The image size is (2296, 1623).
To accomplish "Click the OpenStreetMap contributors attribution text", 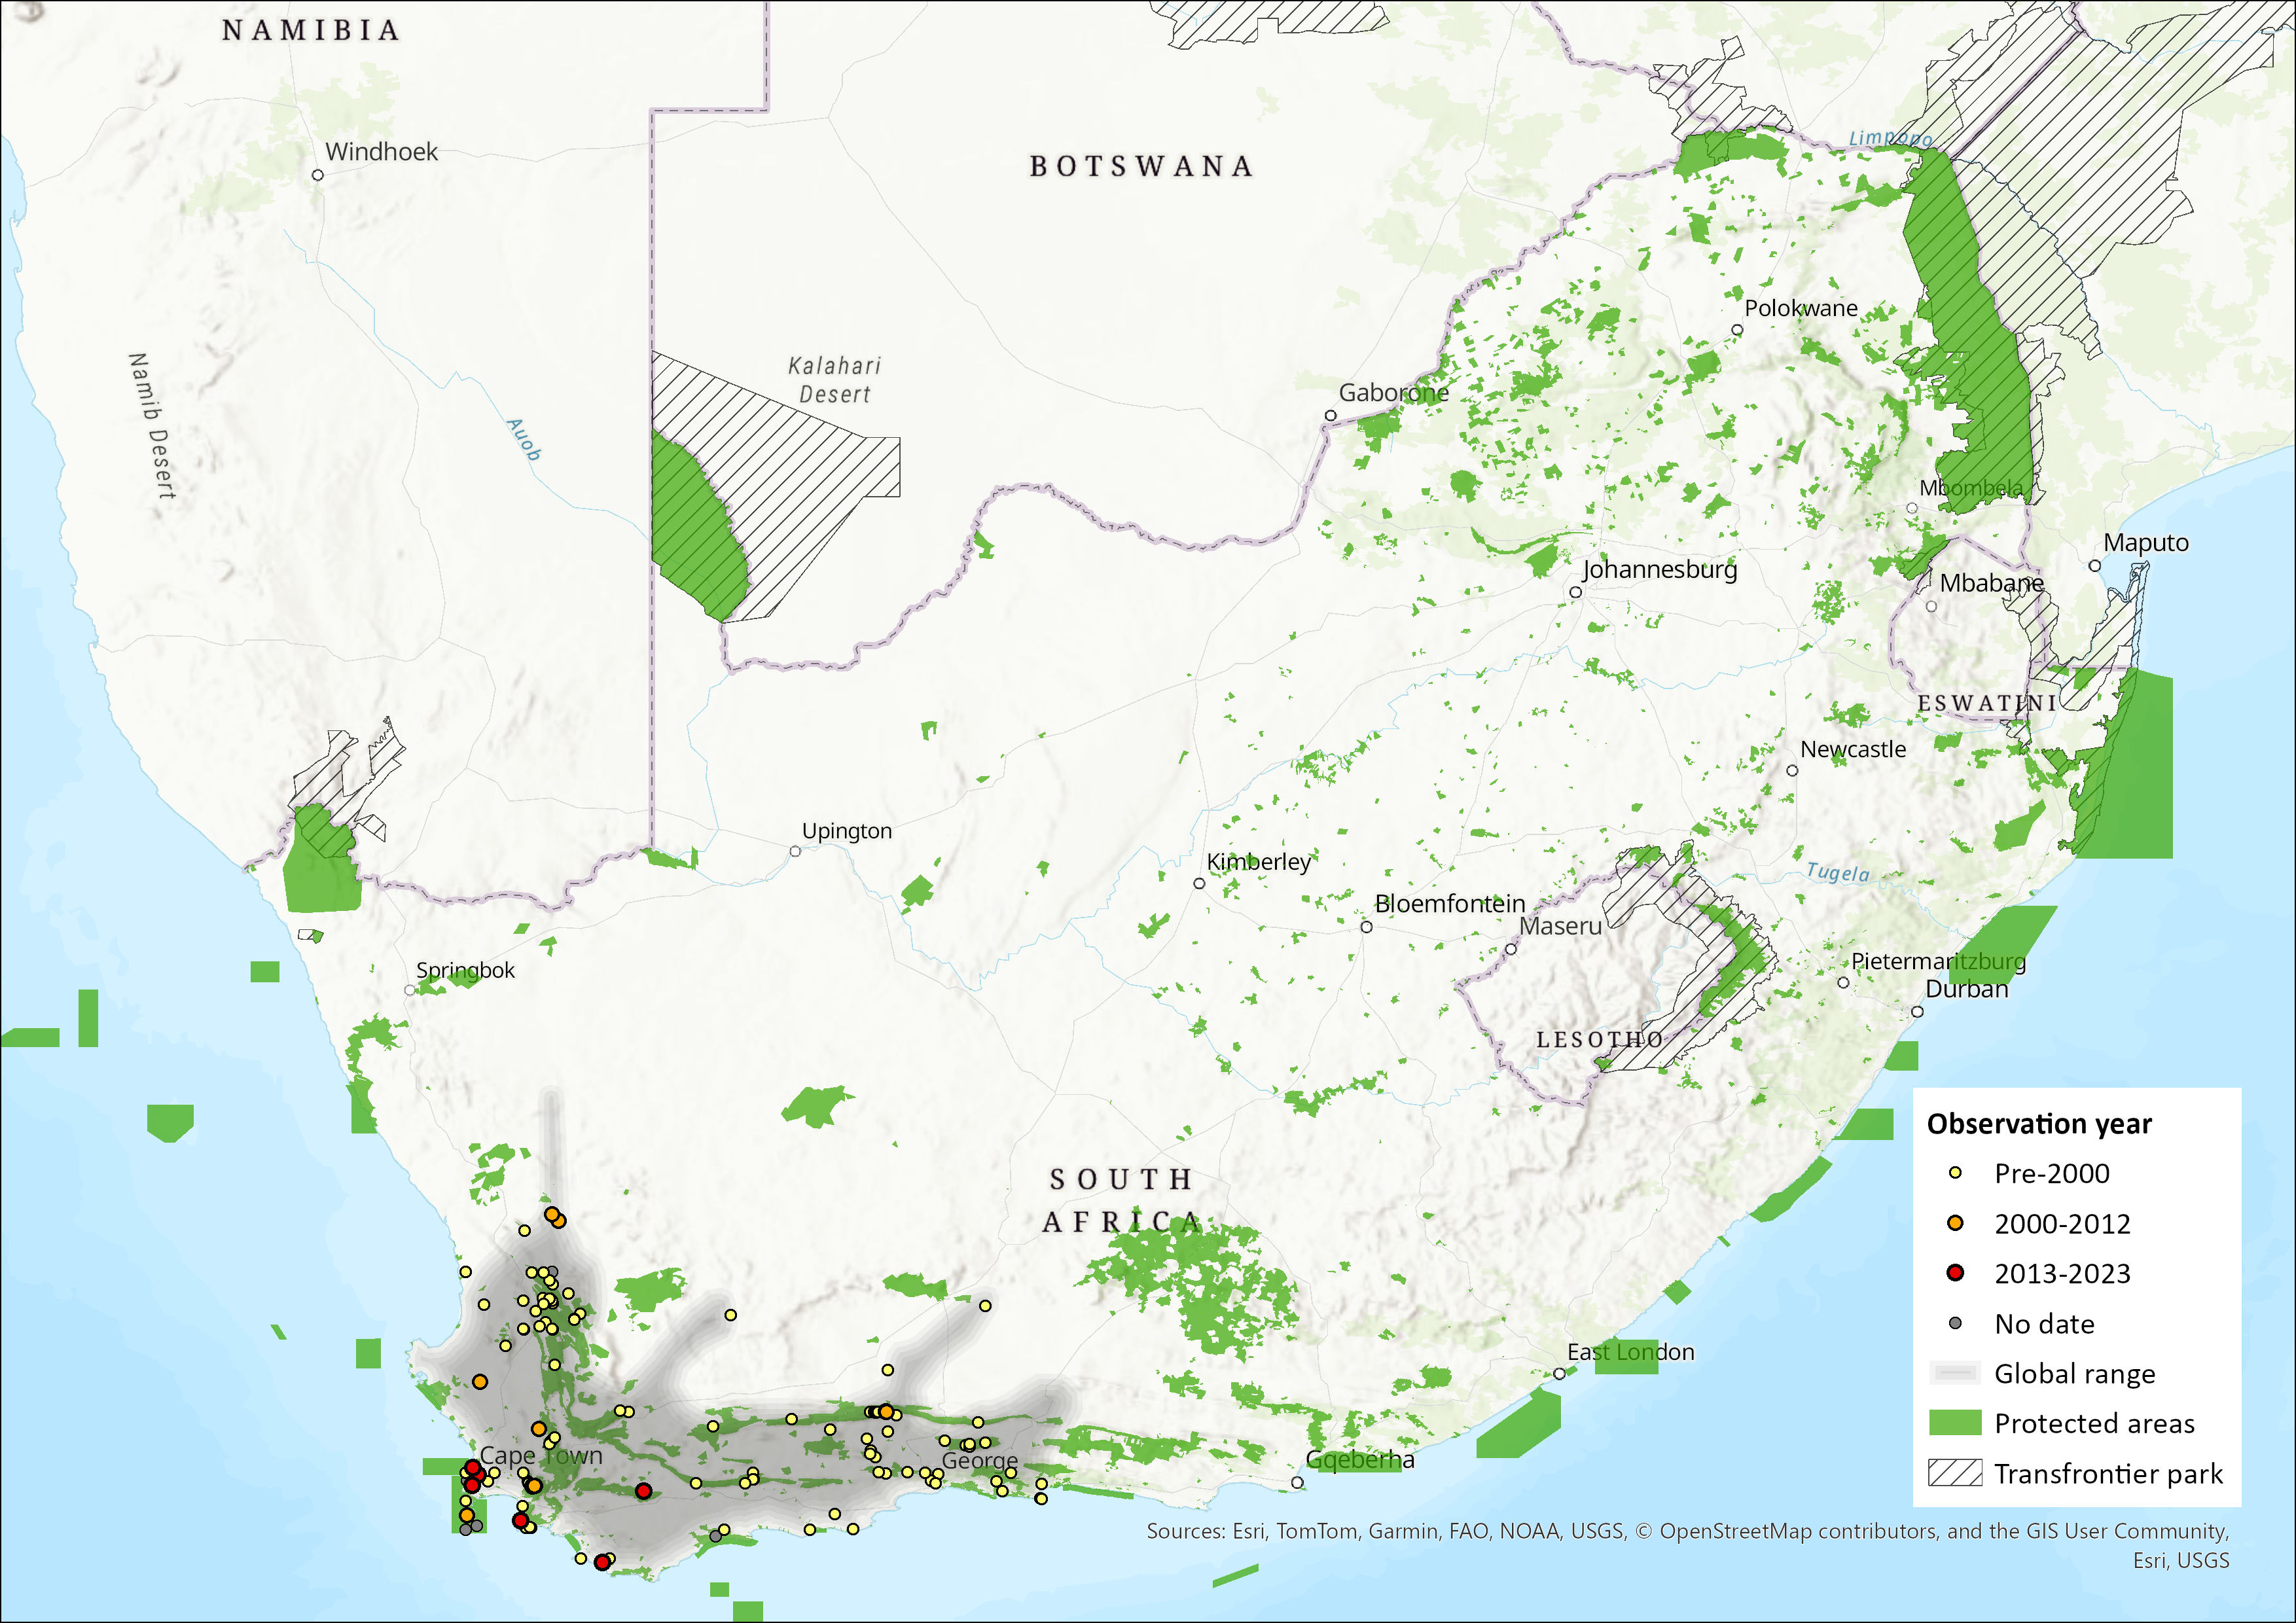I will pyautogui.click(x=1799, y=1531).
